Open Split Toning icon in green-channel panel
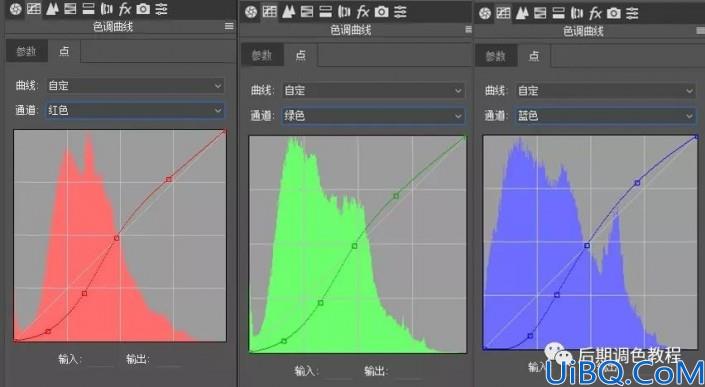The height and width of the screenshot is (387, 705). 326,12
